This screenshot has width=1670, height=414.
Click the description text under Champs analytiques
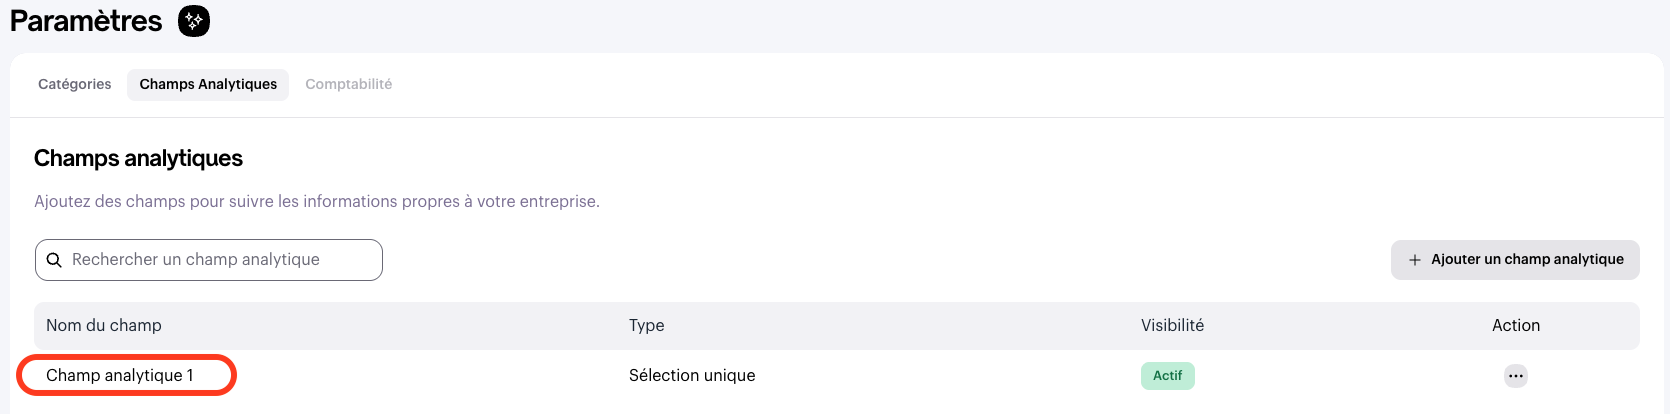[316, 201]
